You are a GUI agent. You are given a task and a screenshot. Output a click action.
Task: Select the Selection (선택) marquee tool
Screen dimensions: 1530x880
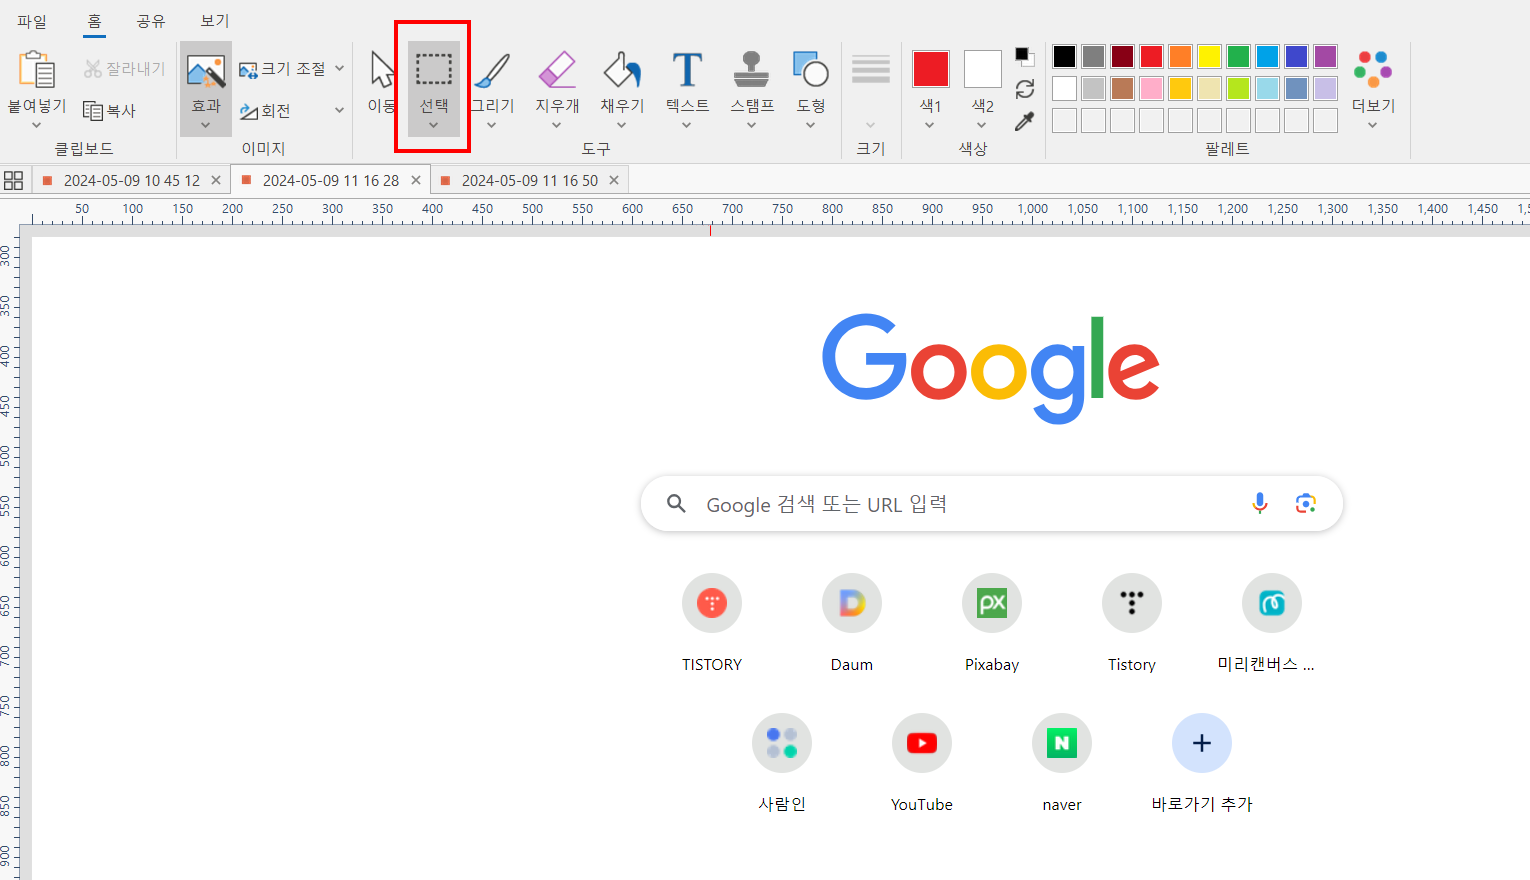point(434,70)
